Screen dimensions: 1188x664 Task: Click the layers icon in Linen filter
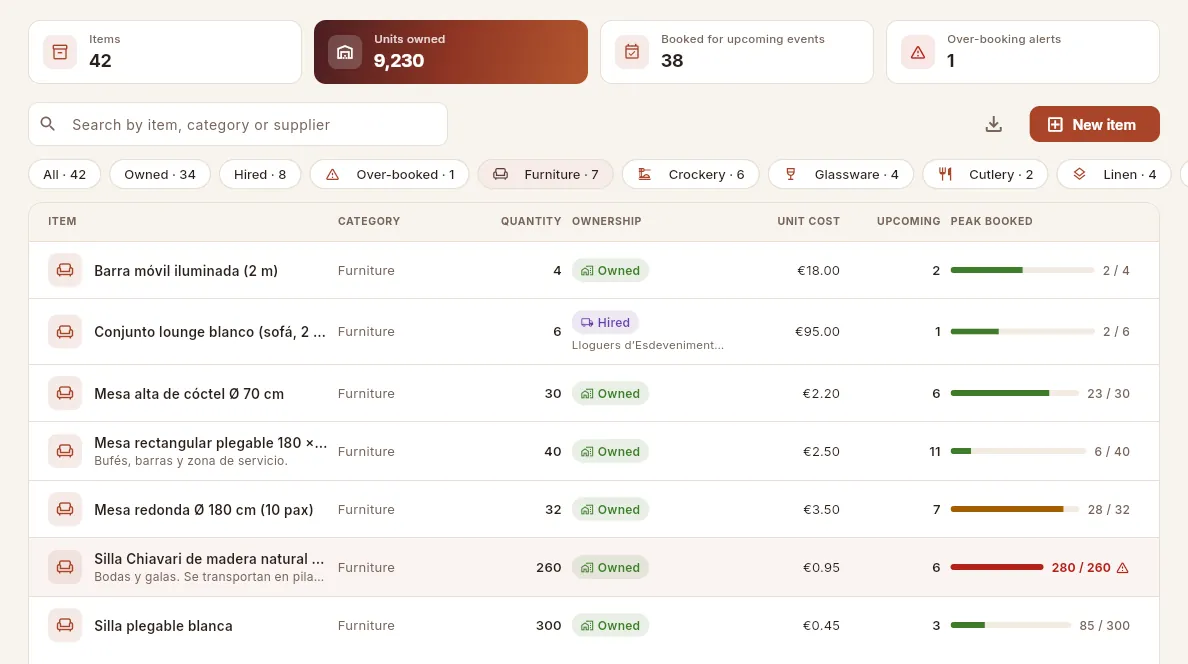[1080, 174]
